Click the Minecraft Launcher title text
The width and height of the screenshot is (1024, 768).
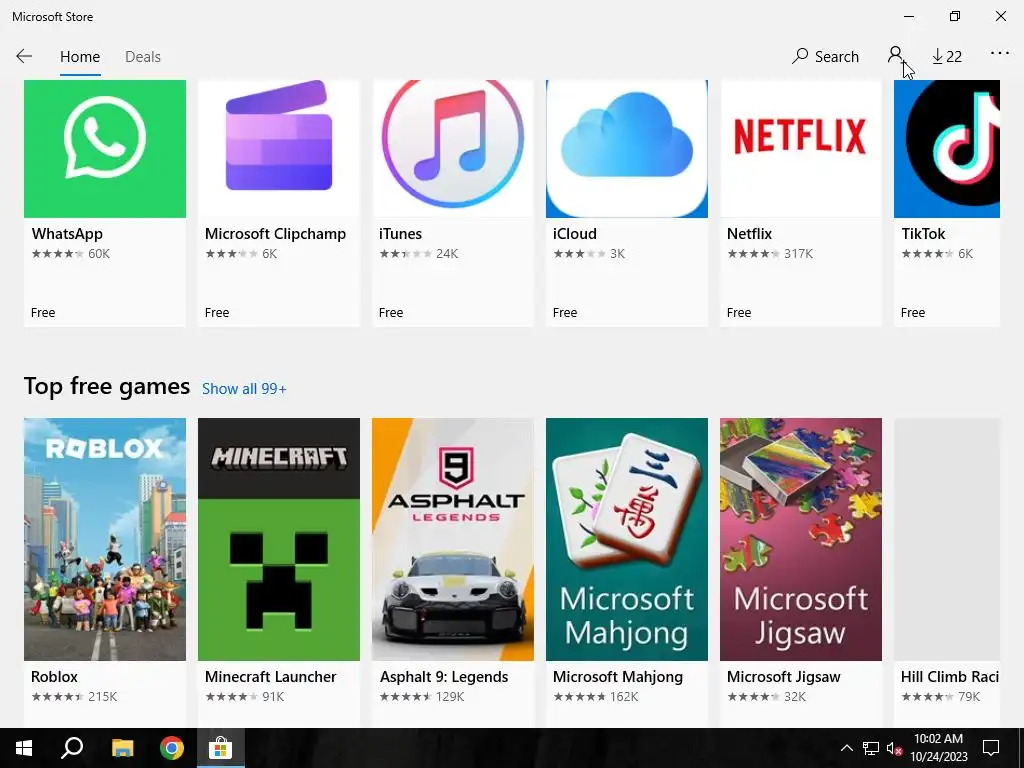click(270, 677)
